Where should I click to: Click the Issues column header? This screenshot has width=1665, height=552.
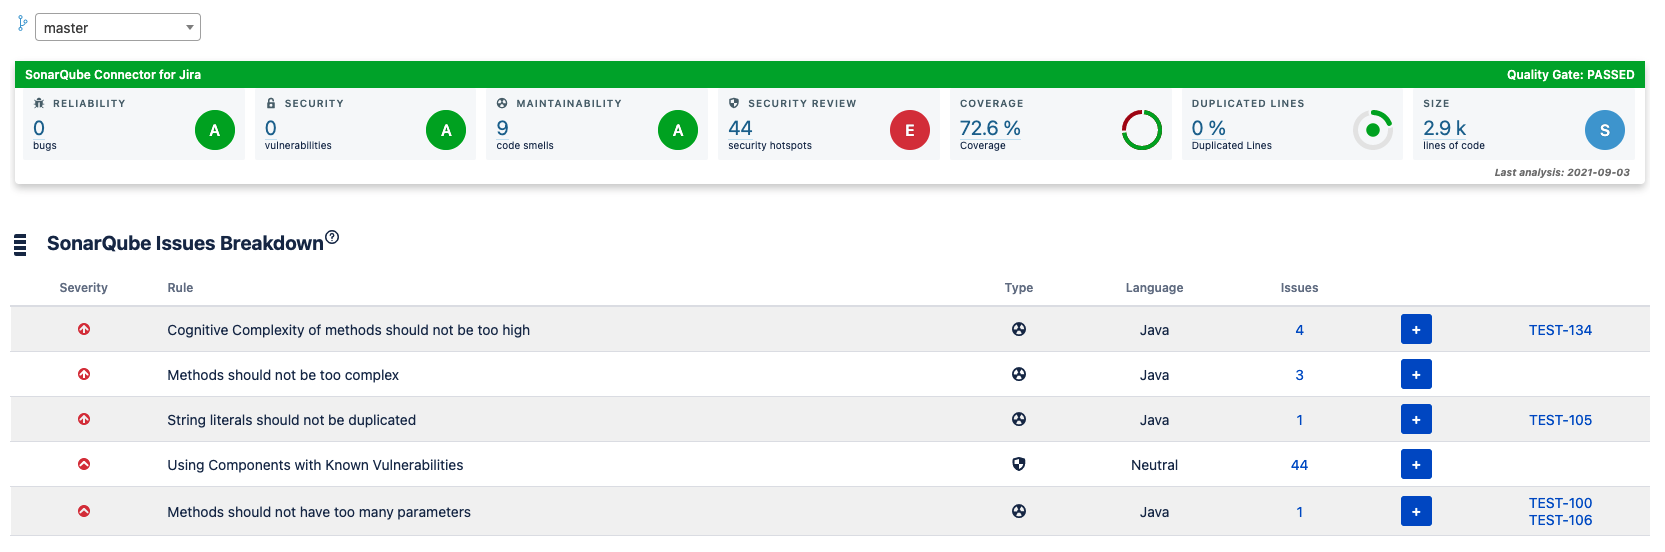(1299, 287)
